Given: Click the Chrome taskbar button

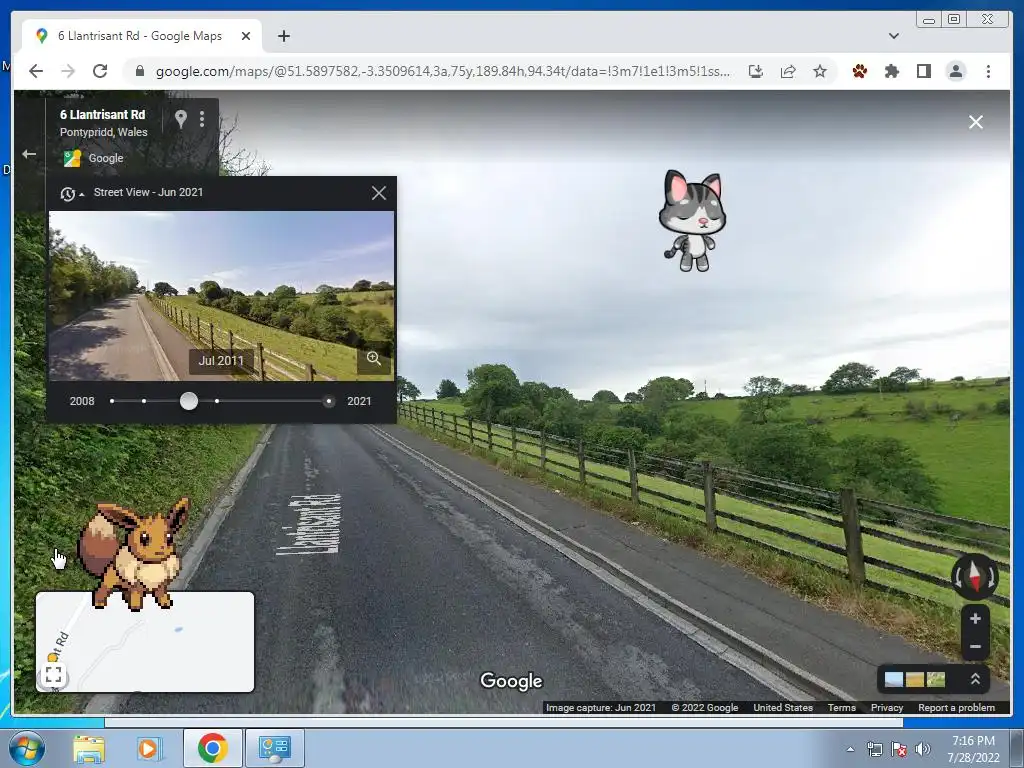Looking at the screenshot, I should 212,748.
